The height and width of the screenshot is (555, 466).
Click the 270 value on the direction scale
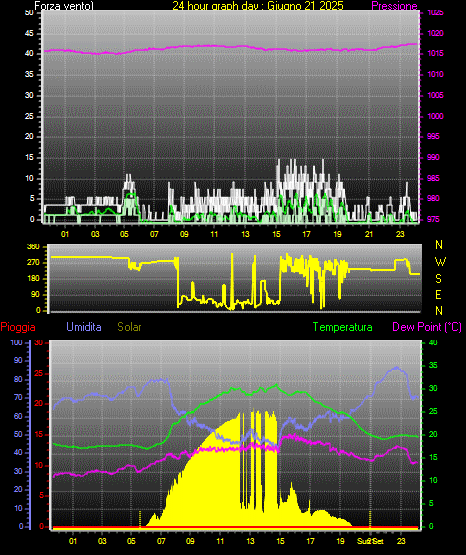34,263
